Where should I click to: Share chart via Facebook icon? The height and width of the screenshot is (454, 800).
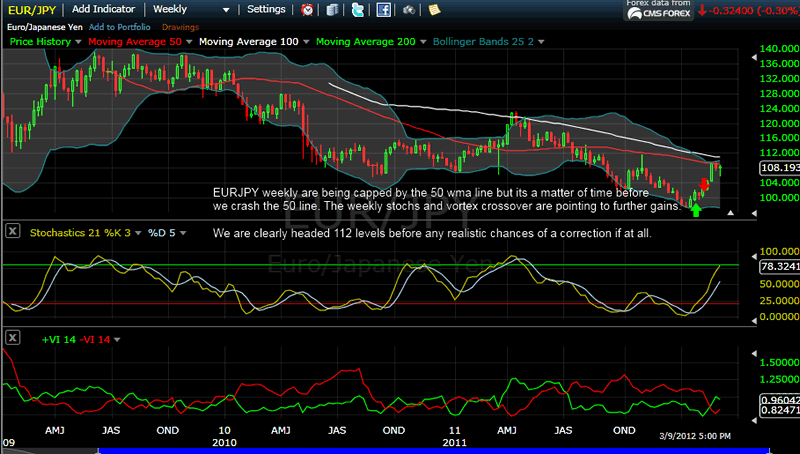[383, 10]
